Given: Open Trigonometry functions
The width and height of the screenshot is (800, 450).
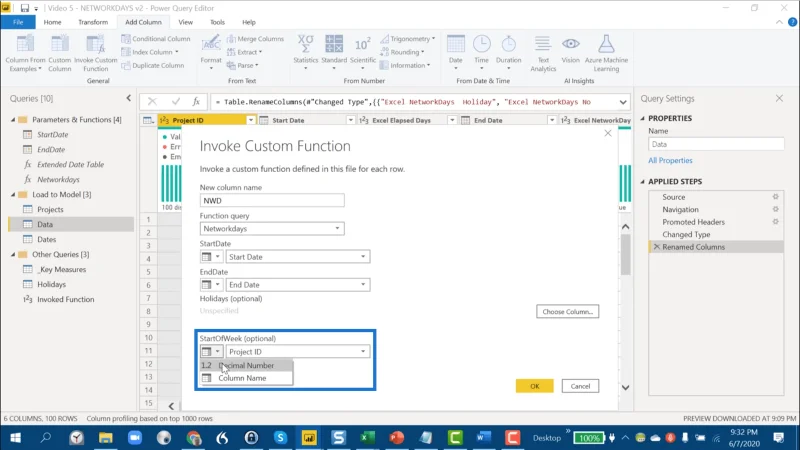Looking at the screenshot, I should (408, 39).
